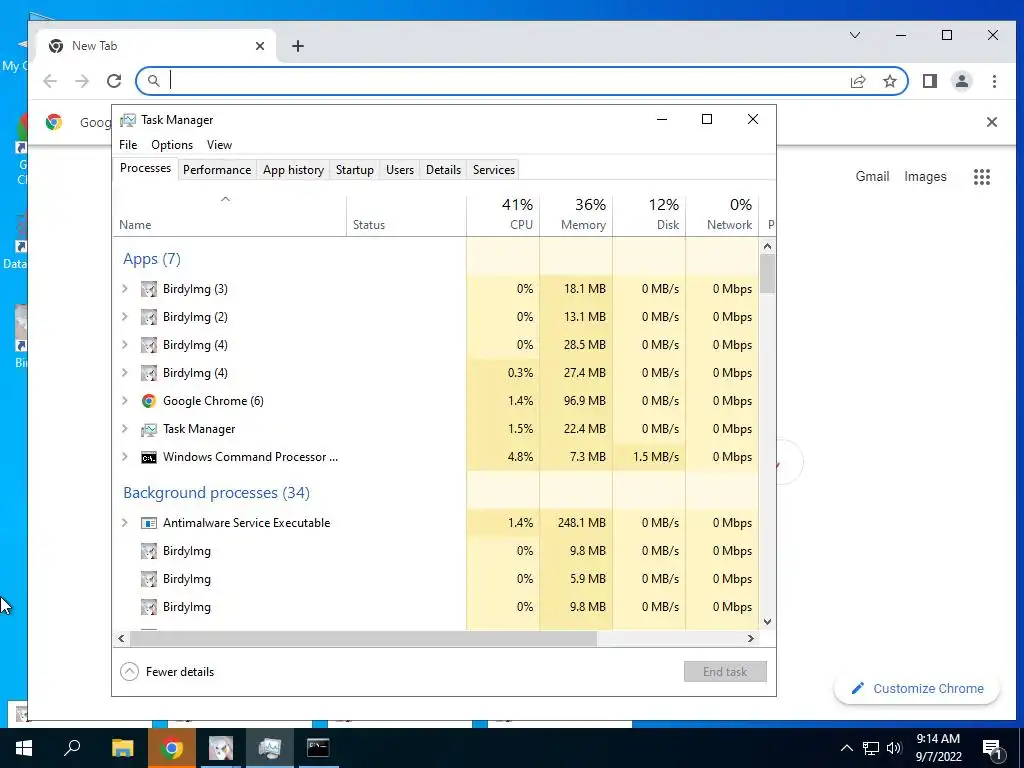Sort processes by CPU column
1024x768 pixels.
point(503,215)
